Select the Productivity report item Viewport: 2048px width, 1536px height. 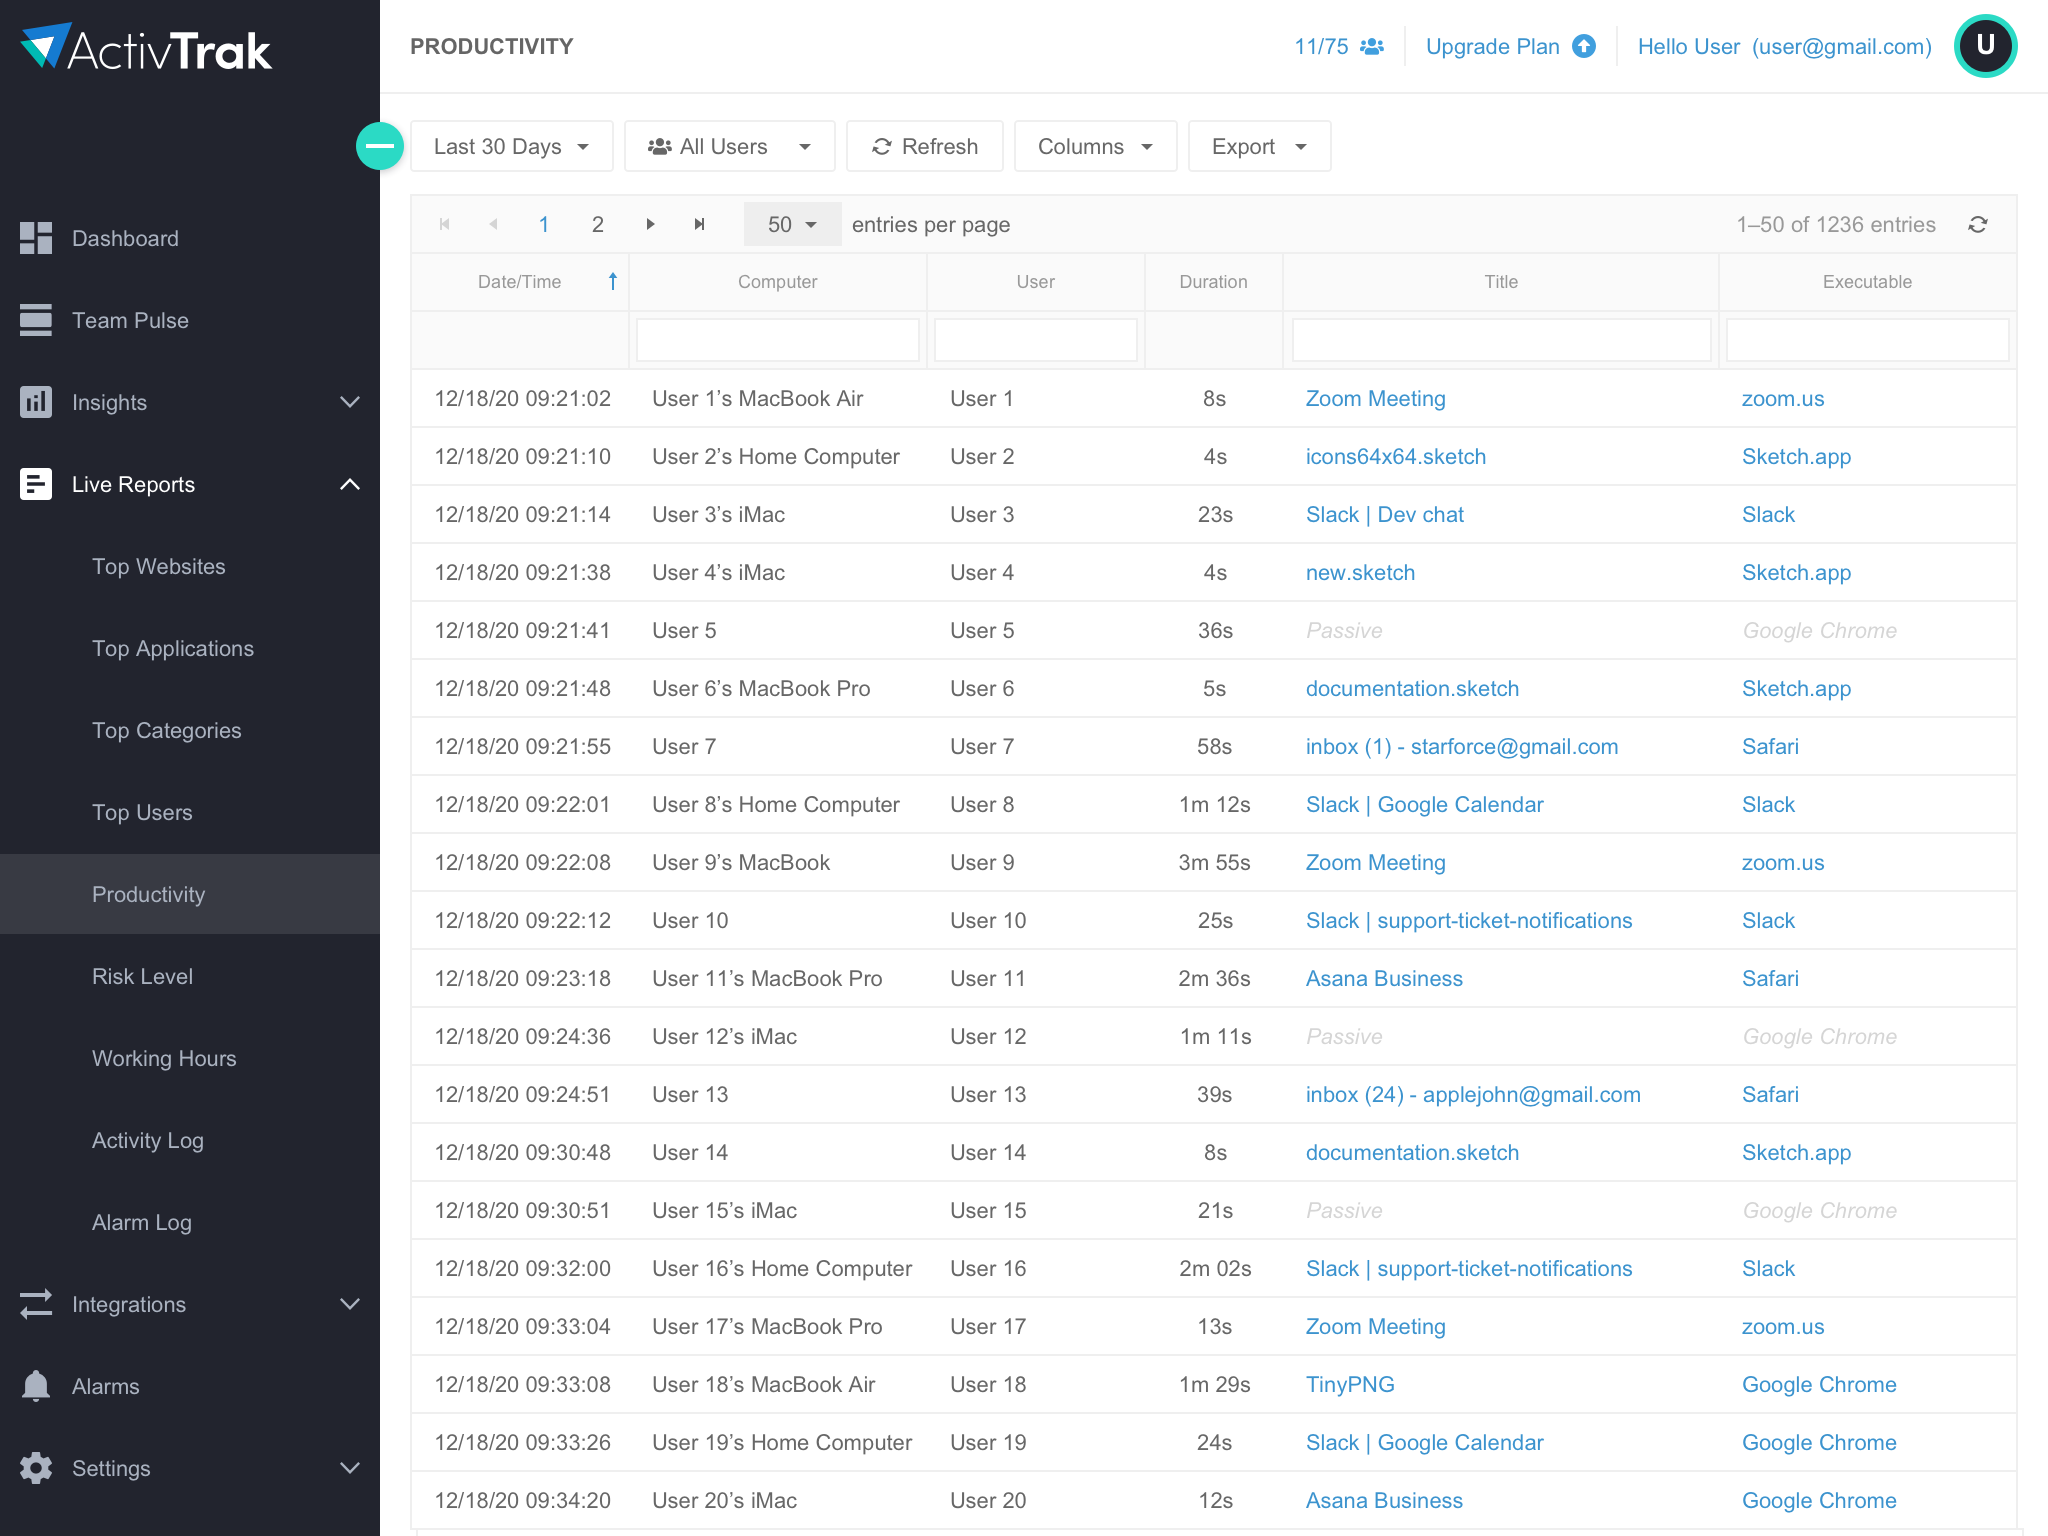[x=190, y=894]
